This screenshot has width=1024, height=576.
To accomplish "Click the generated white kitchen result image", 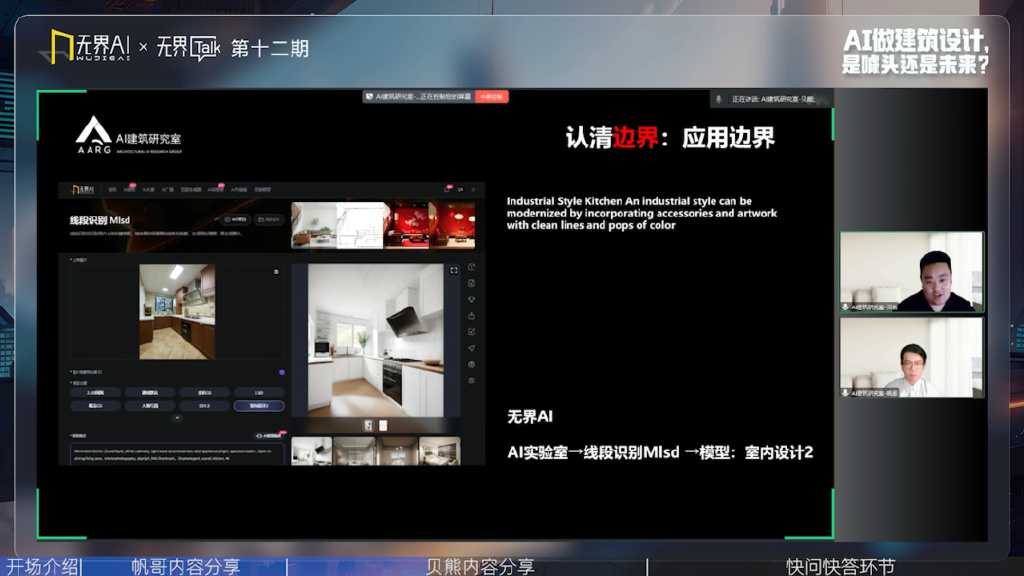I will pyautogui.click(x=376, y=340).
